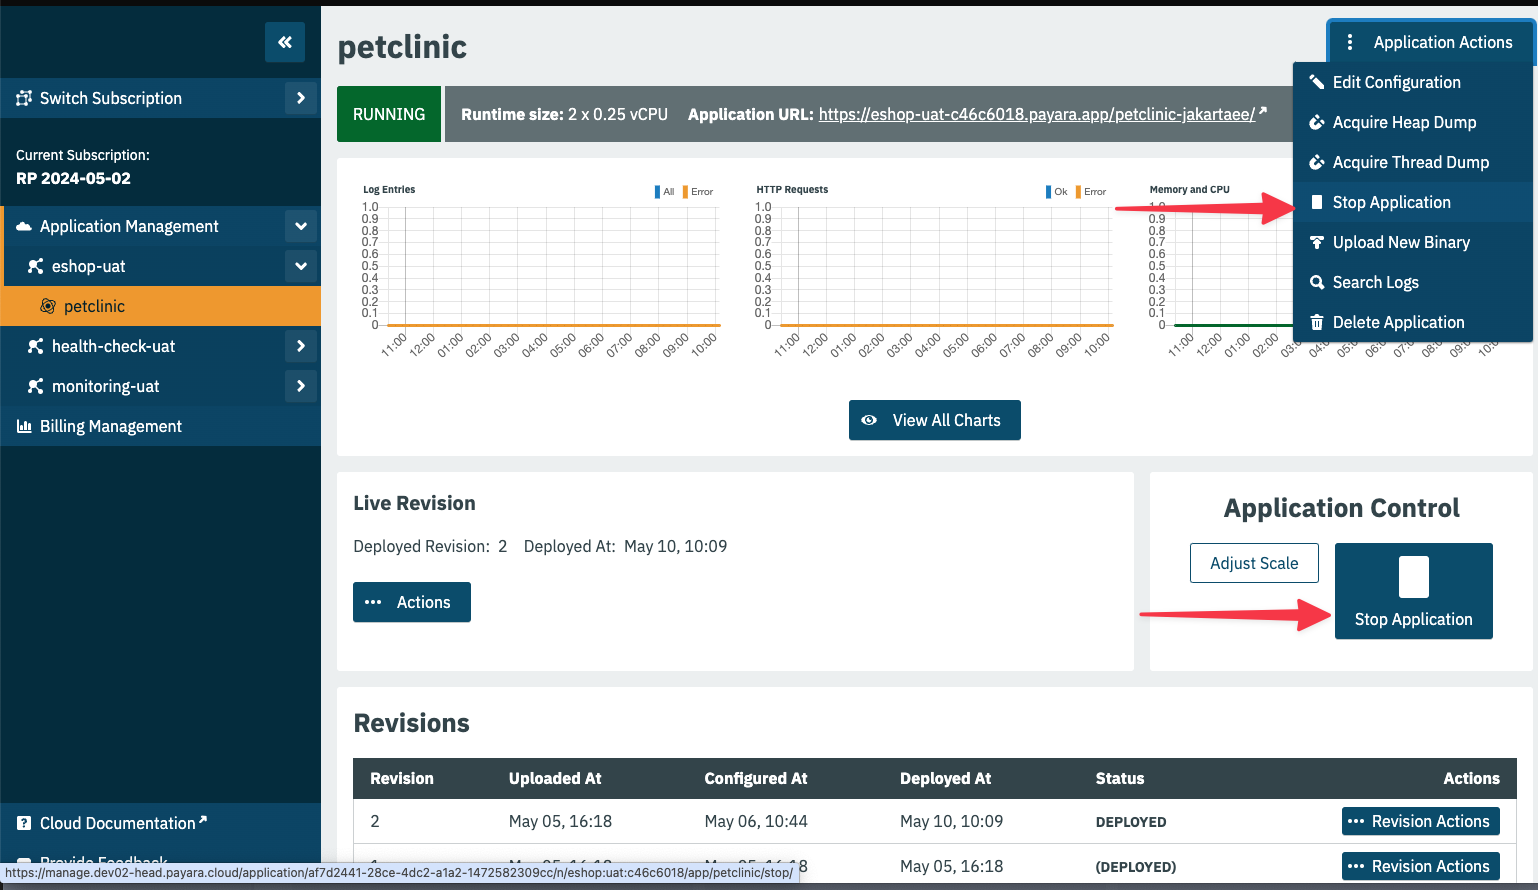Click the Adjust Scale button
The image size is (1538, 890).
click(1254, 563)
